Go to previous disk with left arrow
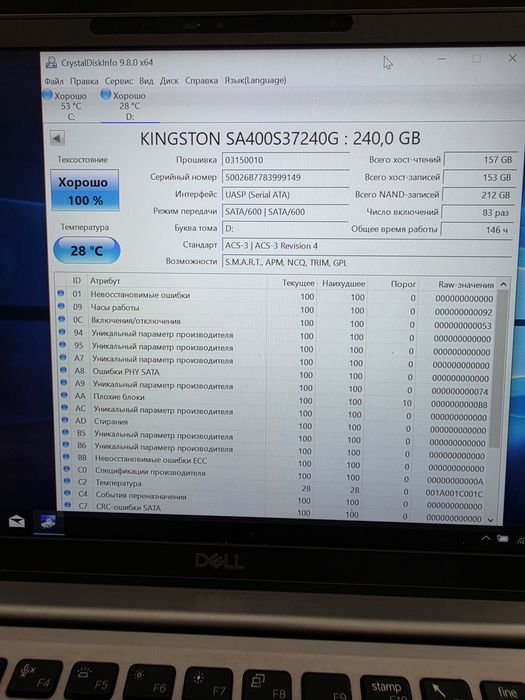 pyautogui.click(x=57, y=138)
